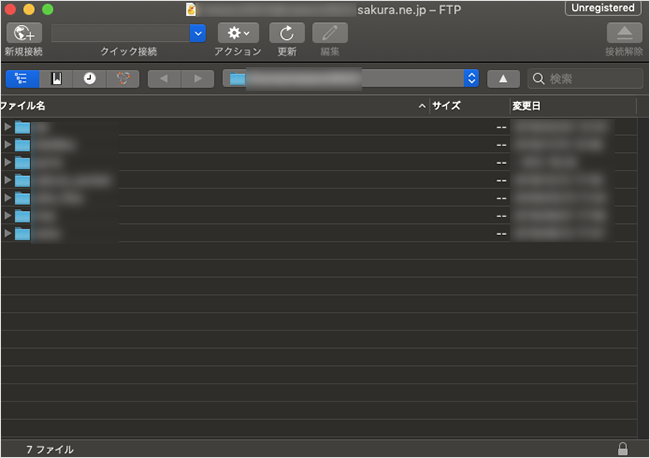Switch to the bookmarks view

[x=56, y=78]
